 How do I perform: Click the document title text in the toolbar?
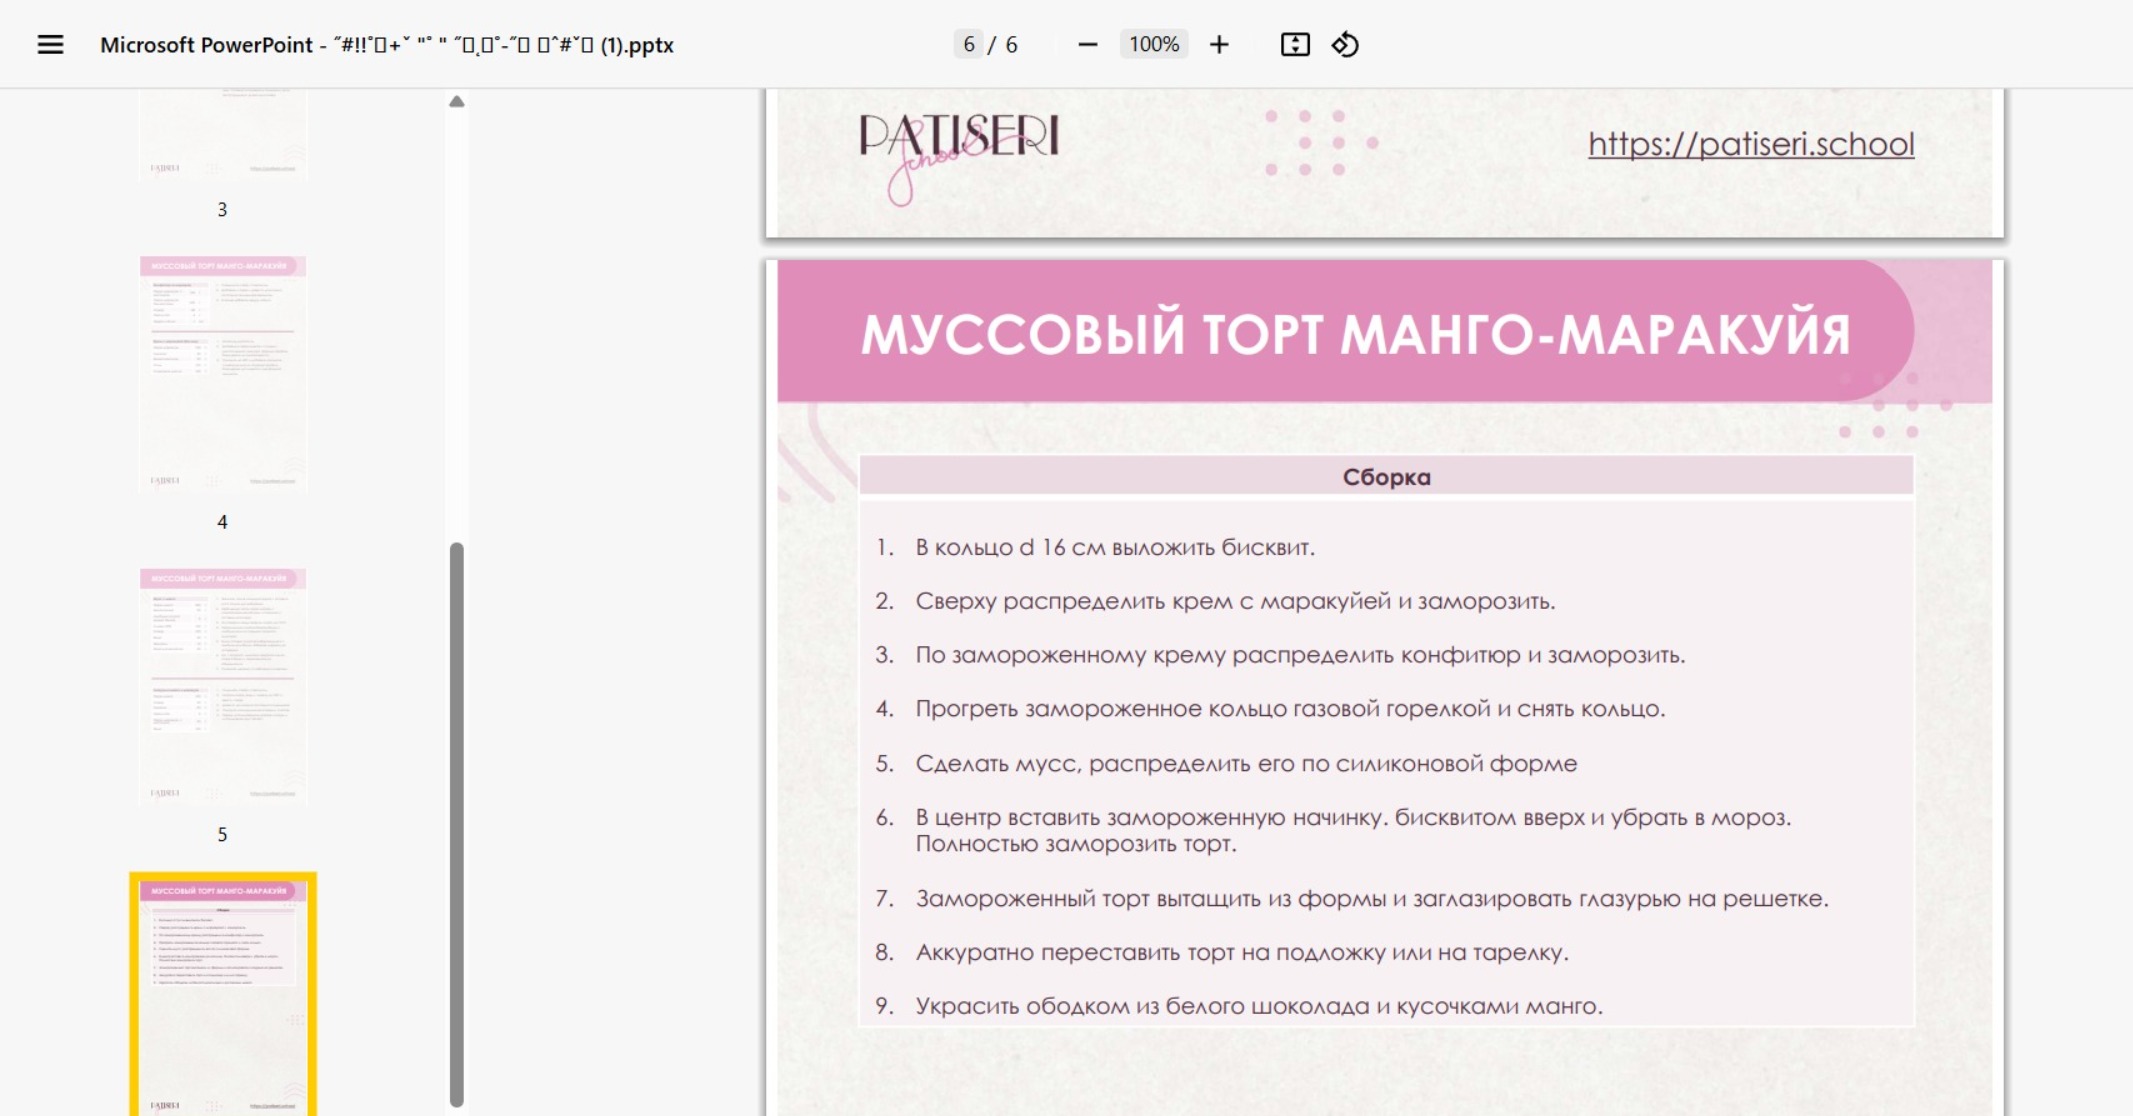click(387, 45)
